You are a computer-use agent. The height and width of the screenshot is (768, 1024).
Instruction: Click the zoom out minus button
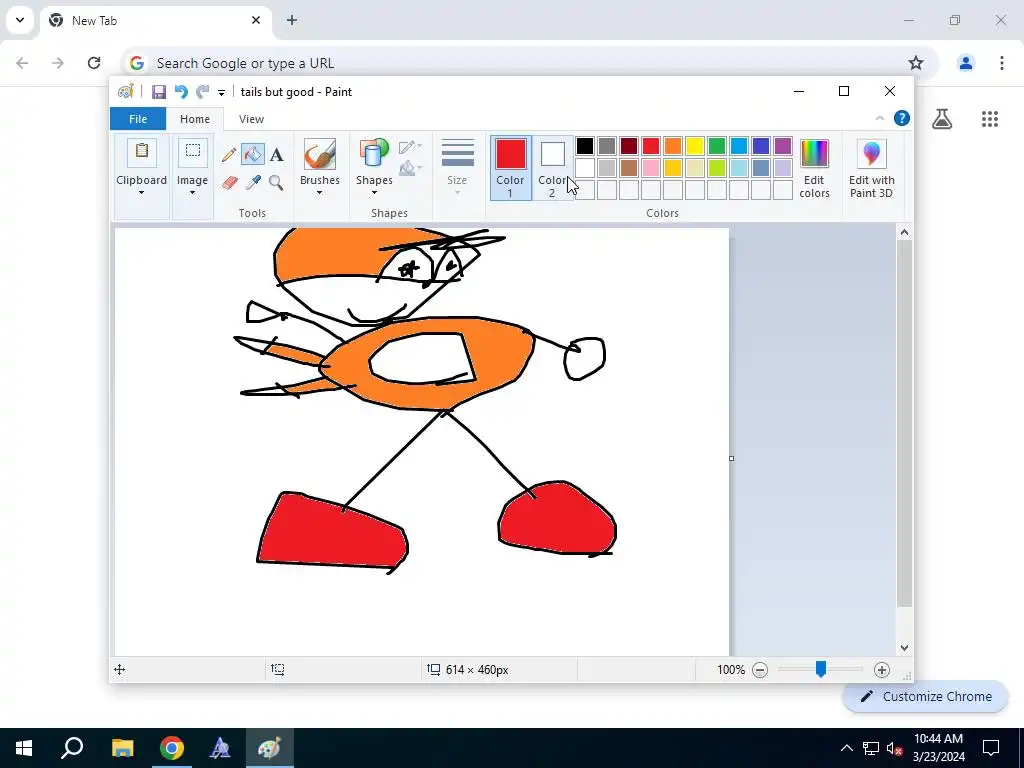(x=760, y=669)
